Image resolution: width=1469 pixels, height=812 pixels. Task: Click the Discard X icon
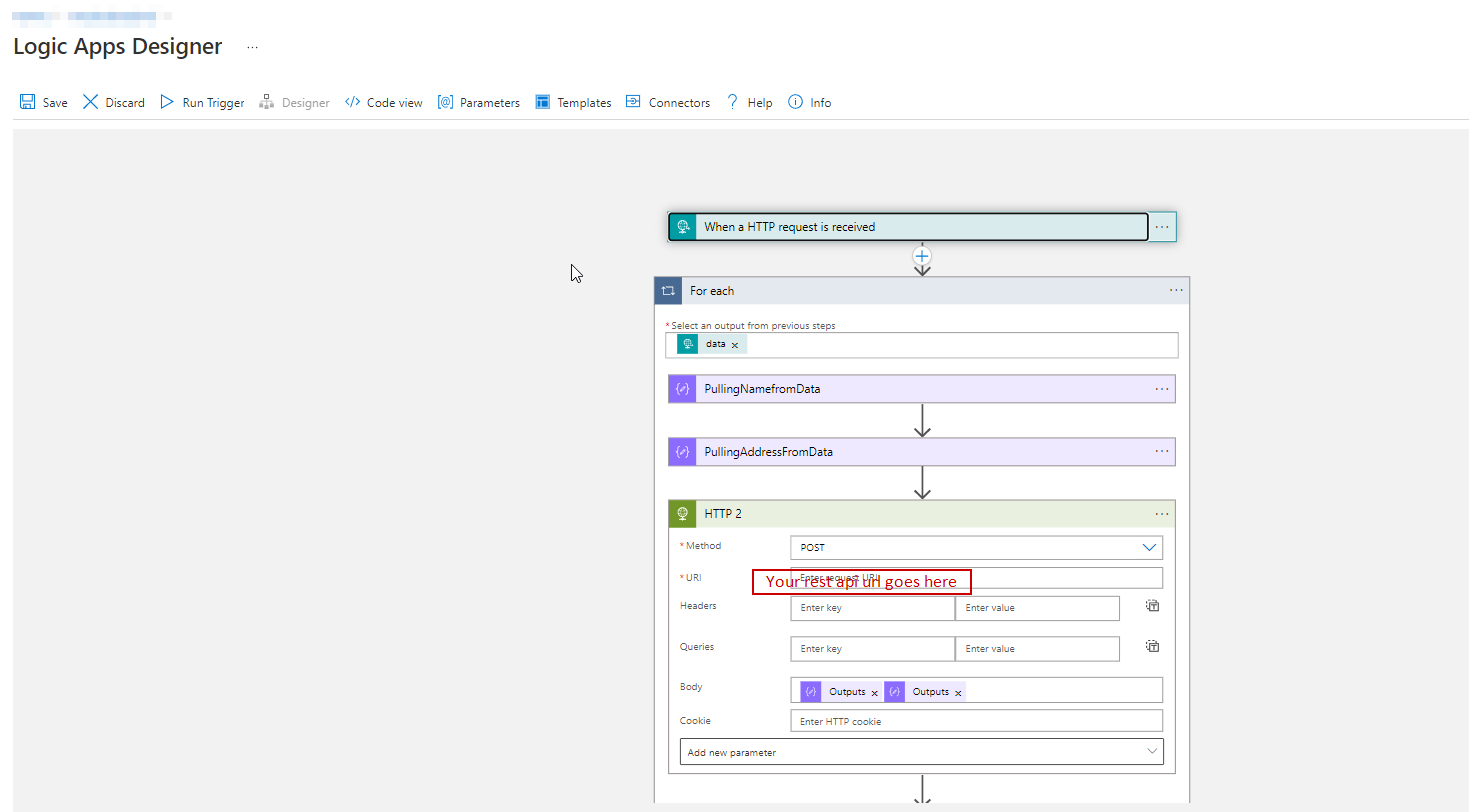[91, 102]
